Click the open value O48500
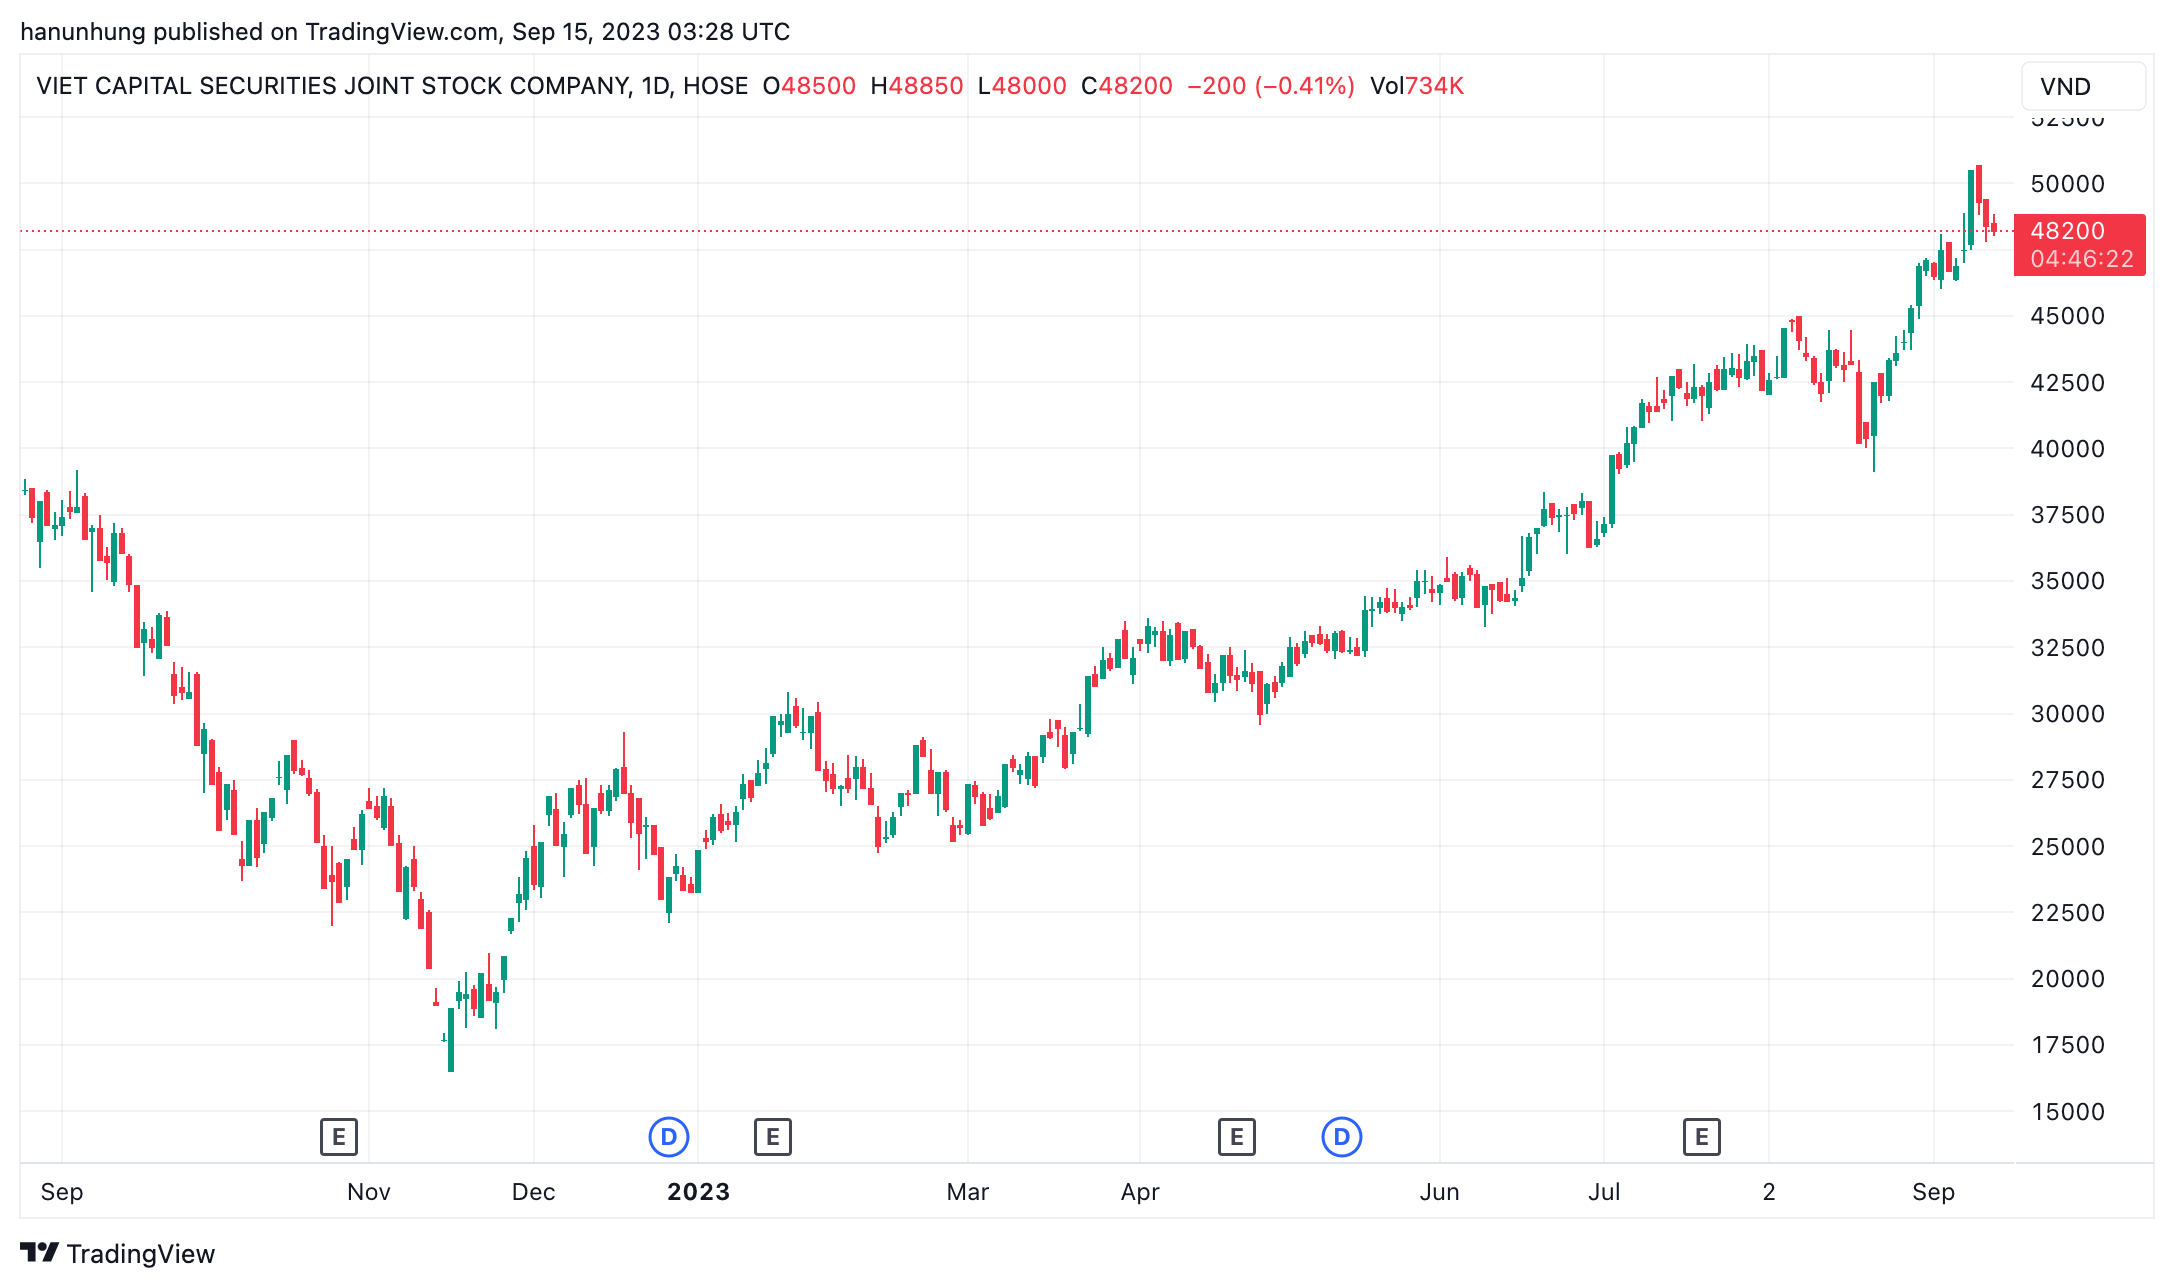 pyautogui.click(x=809, y=86)
